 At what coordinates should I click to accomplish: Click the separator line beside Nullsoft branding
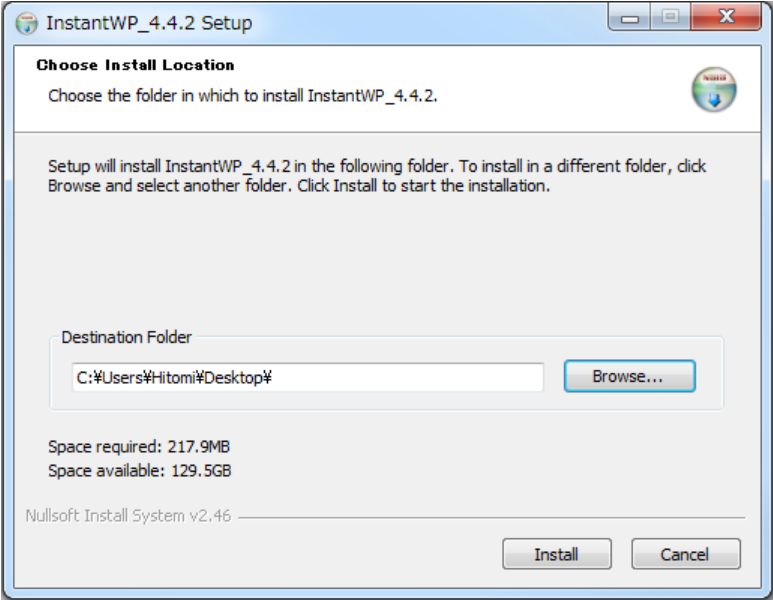pyautogui.click(x=492, y=518)
